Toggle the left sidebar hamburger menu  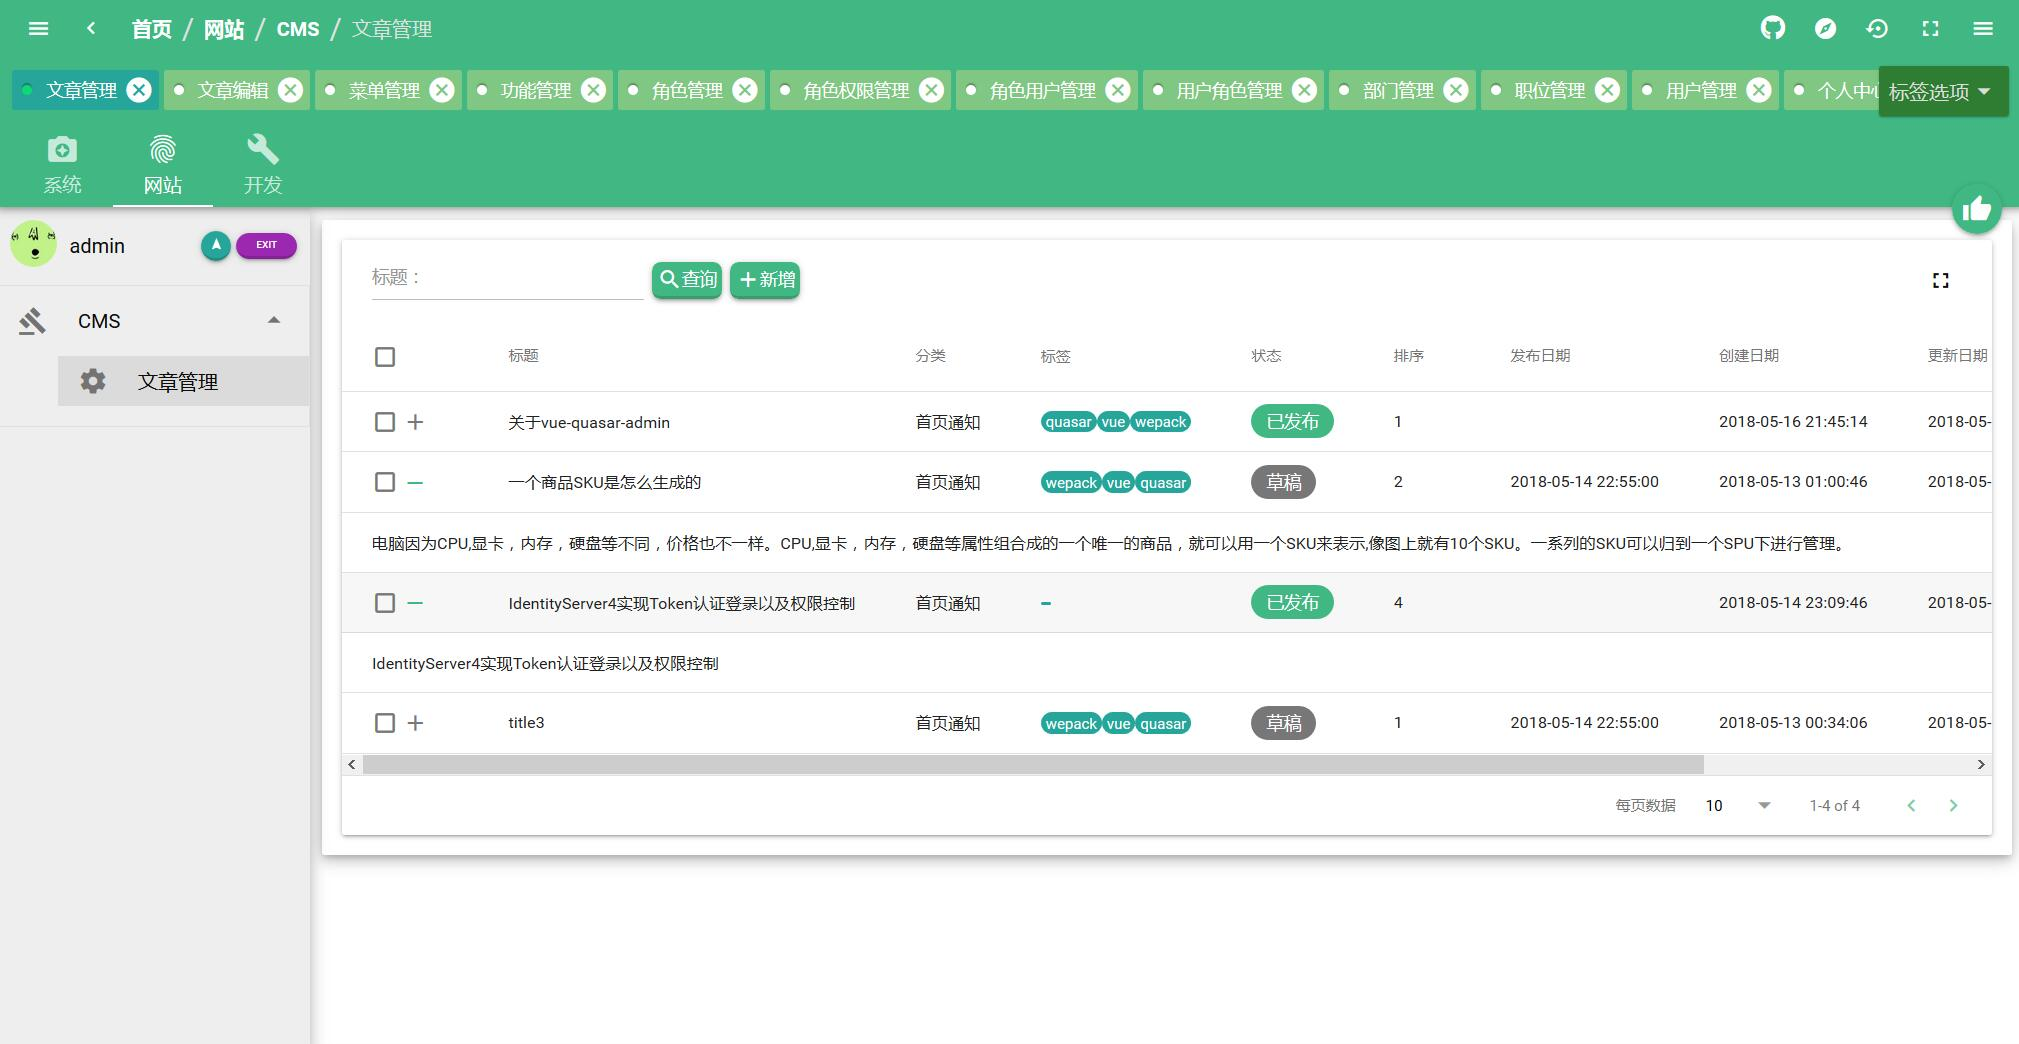click(38, 28)
